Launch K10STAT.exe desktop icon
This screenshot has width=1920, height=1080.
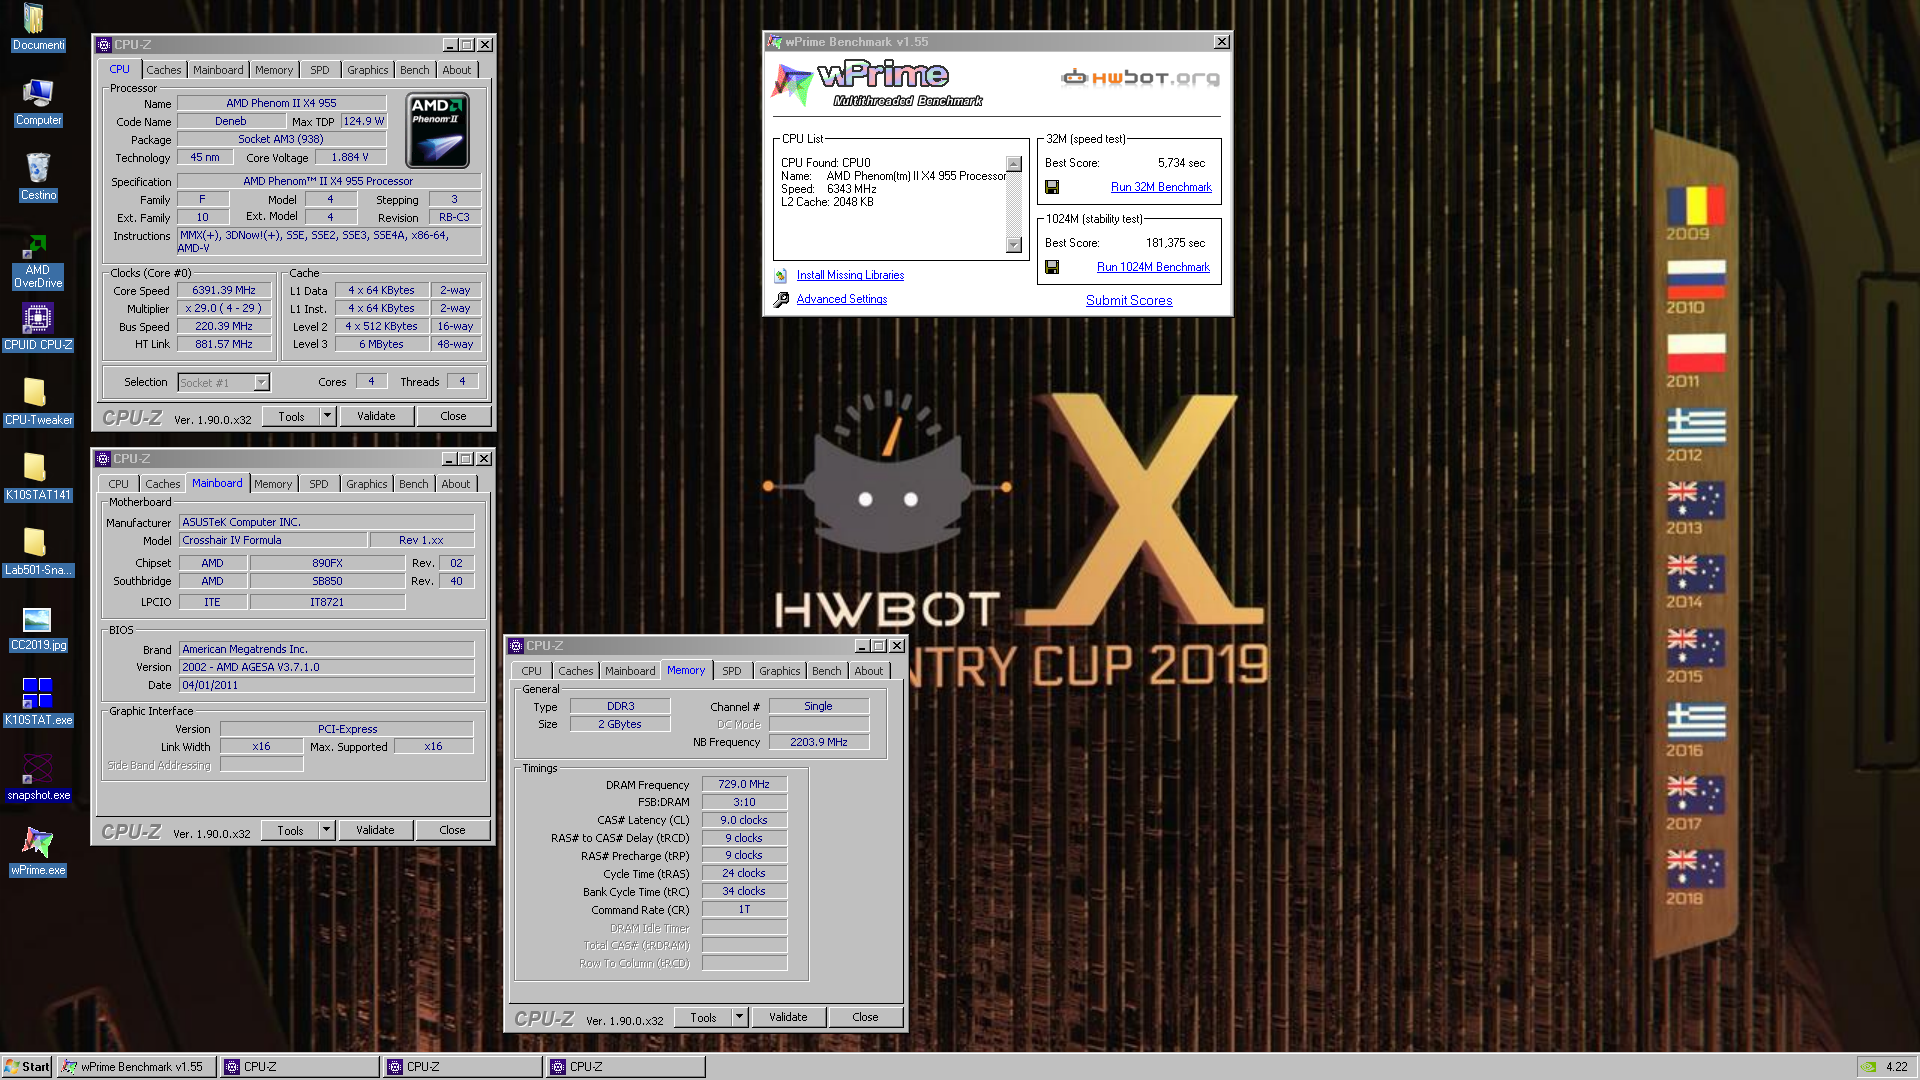pyautogui.click(x=38, y=702)
